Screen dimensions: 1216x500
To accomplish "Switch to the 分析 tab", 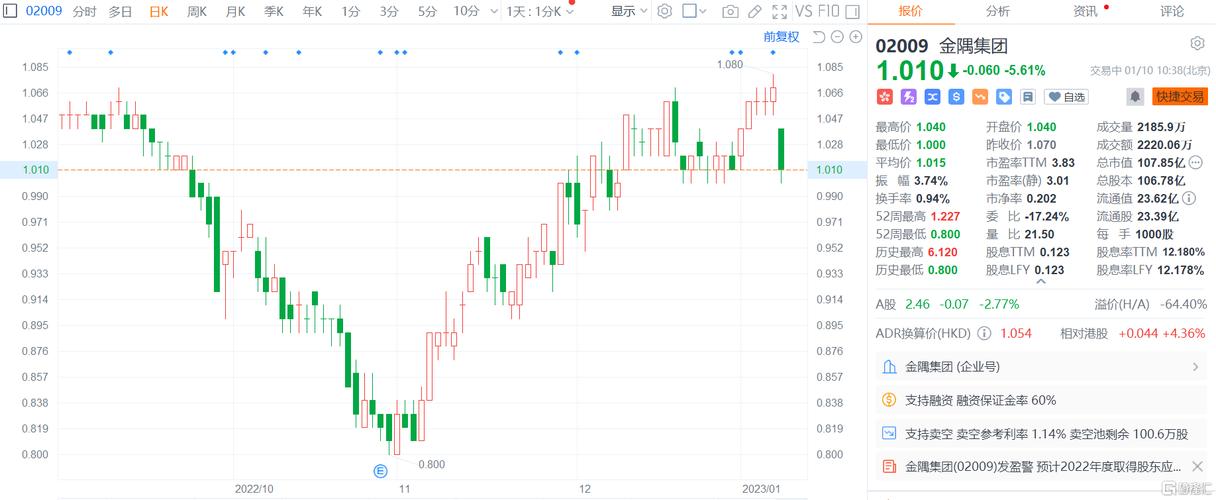I will 997,11.
